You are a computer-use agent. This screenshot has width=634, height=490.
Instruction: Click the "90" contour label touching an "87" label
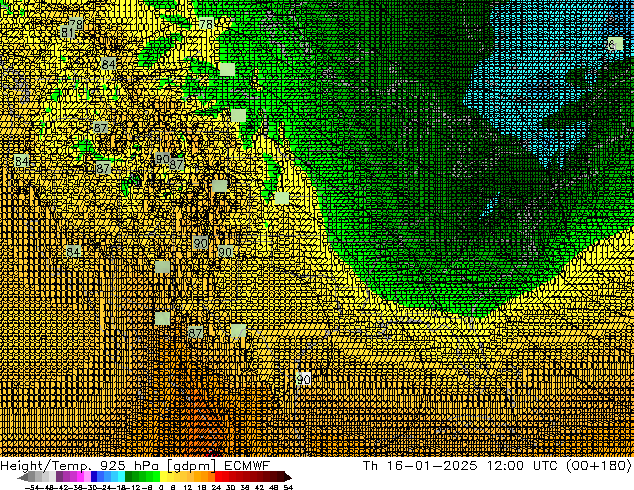pyautogui.click(x=163, y=158)
